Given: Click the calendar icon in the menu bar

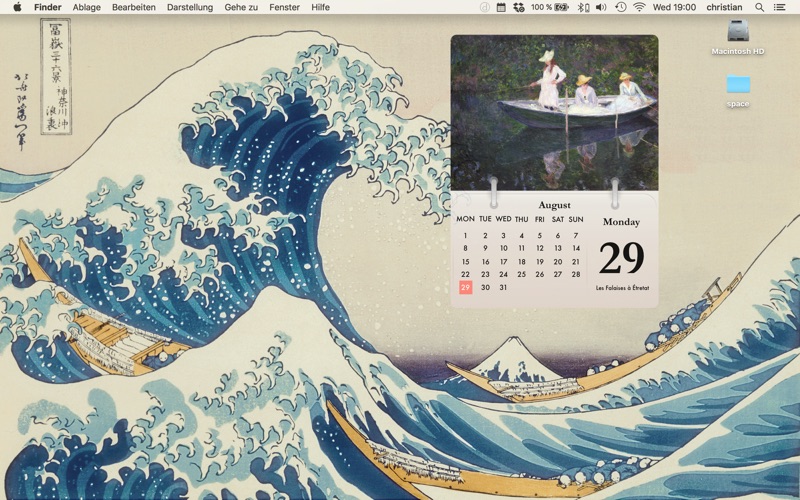Looking at the screenshot, I should (501, 7).
